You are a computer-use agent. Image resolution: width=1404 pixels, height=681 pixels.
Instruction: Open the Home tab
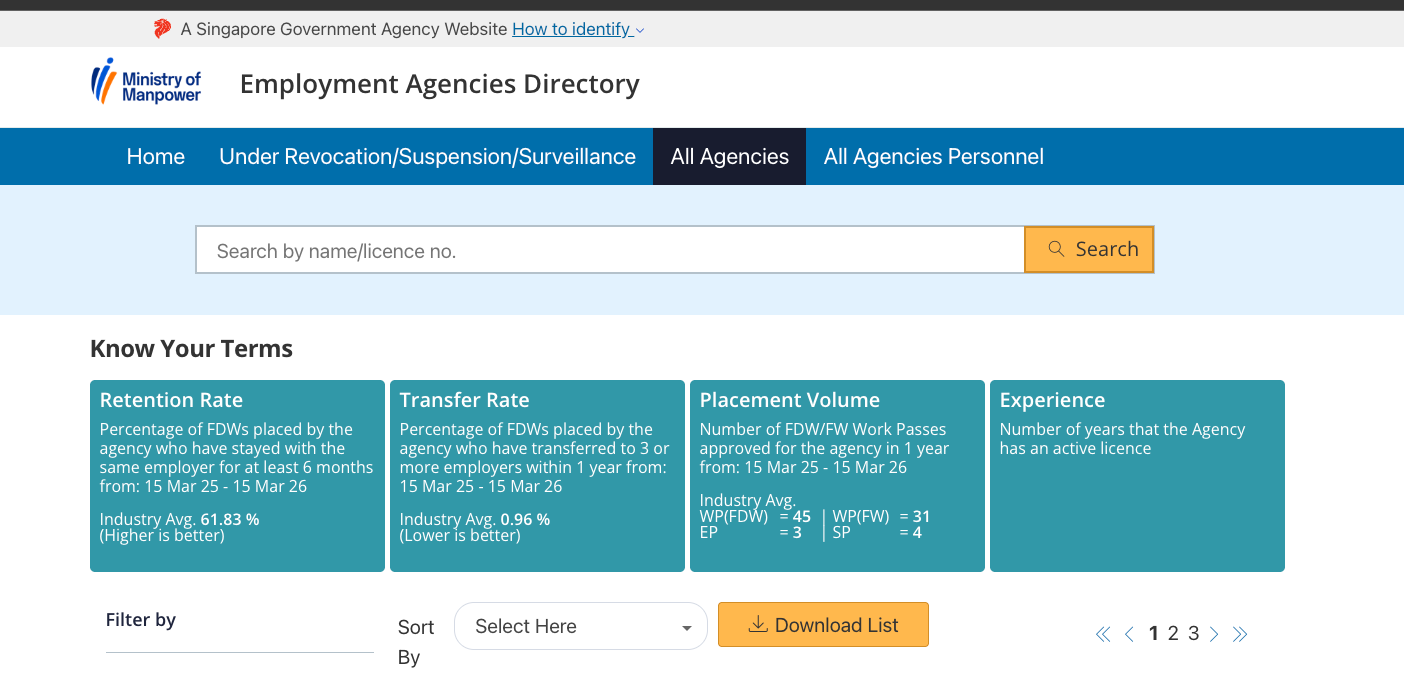[x=155, y=157]
